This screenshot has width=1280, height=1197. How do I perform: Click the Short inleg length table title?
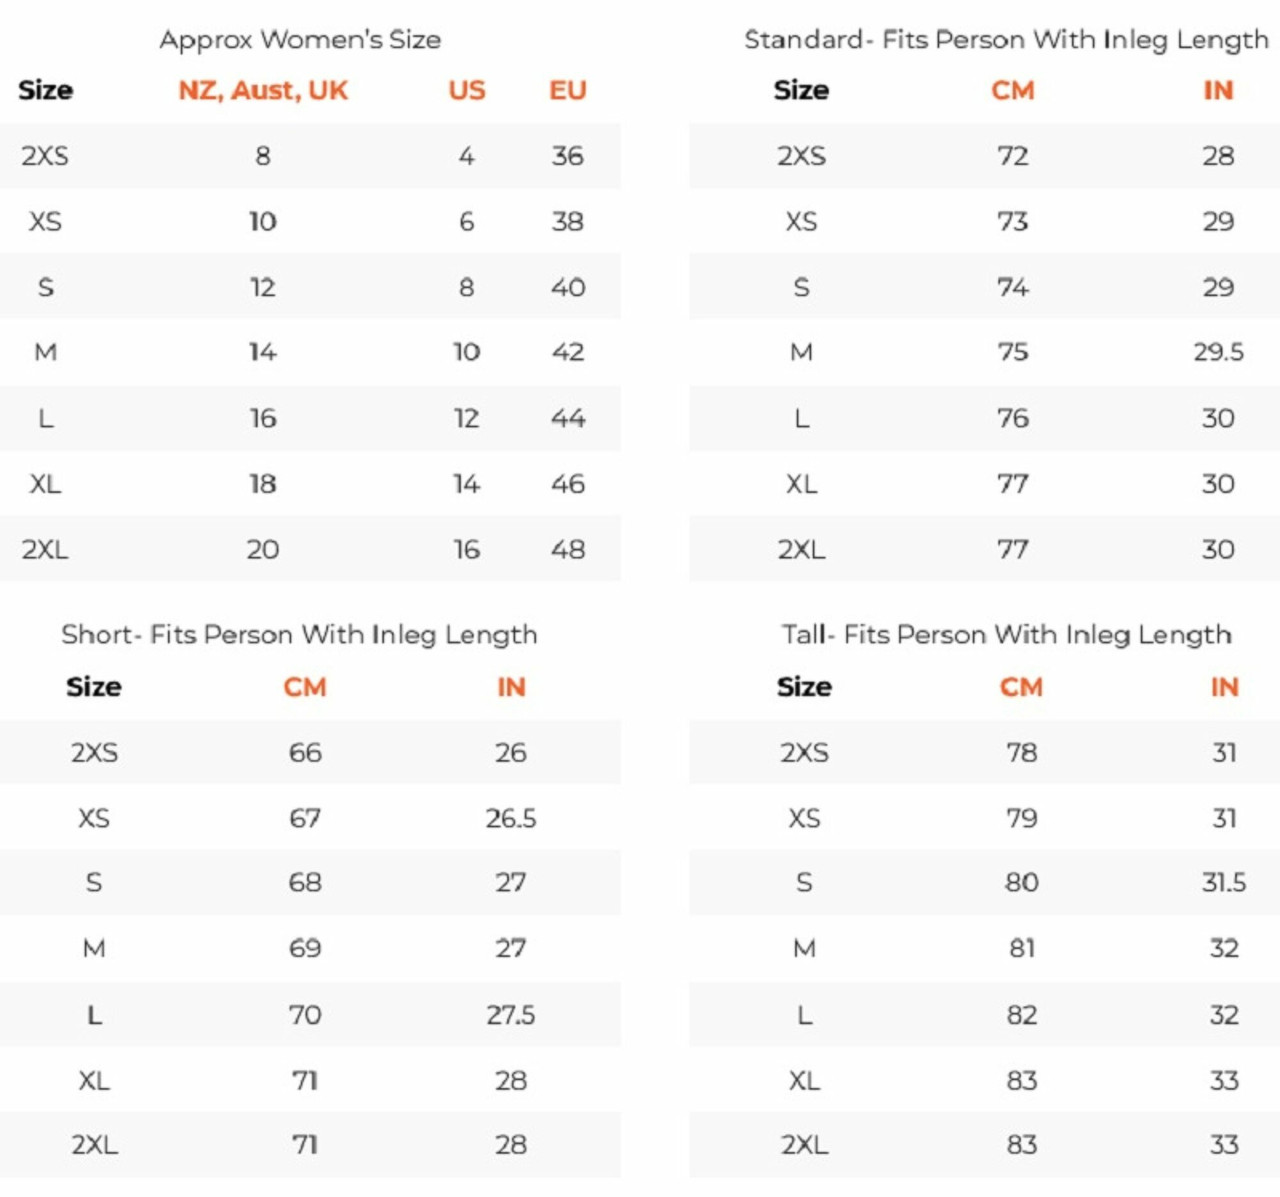[x=299, y=635]
